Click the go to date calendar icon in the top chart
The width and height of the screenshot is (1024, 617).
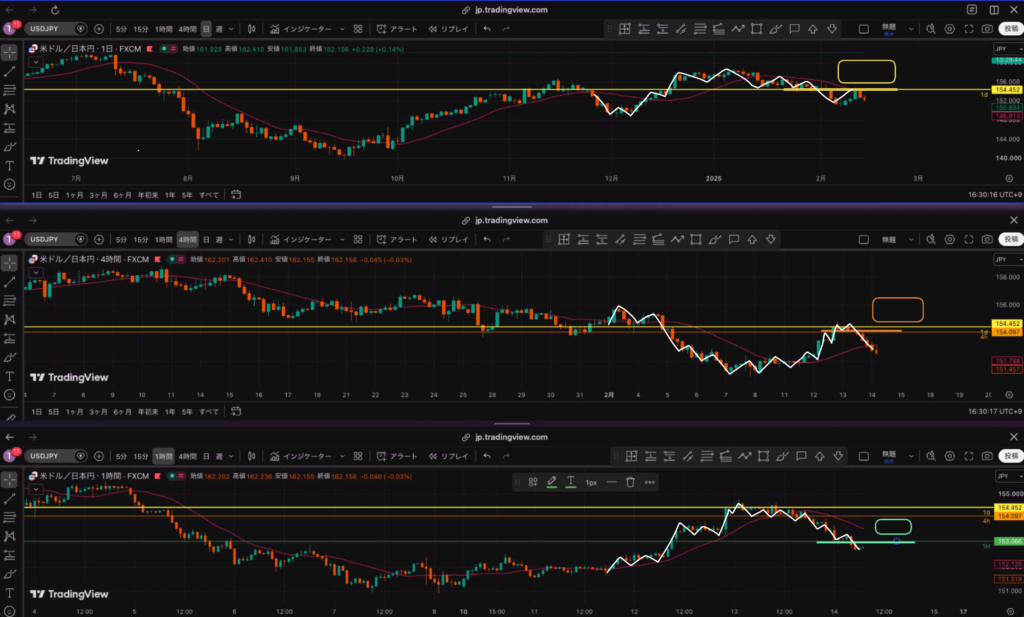pos(236,195)
